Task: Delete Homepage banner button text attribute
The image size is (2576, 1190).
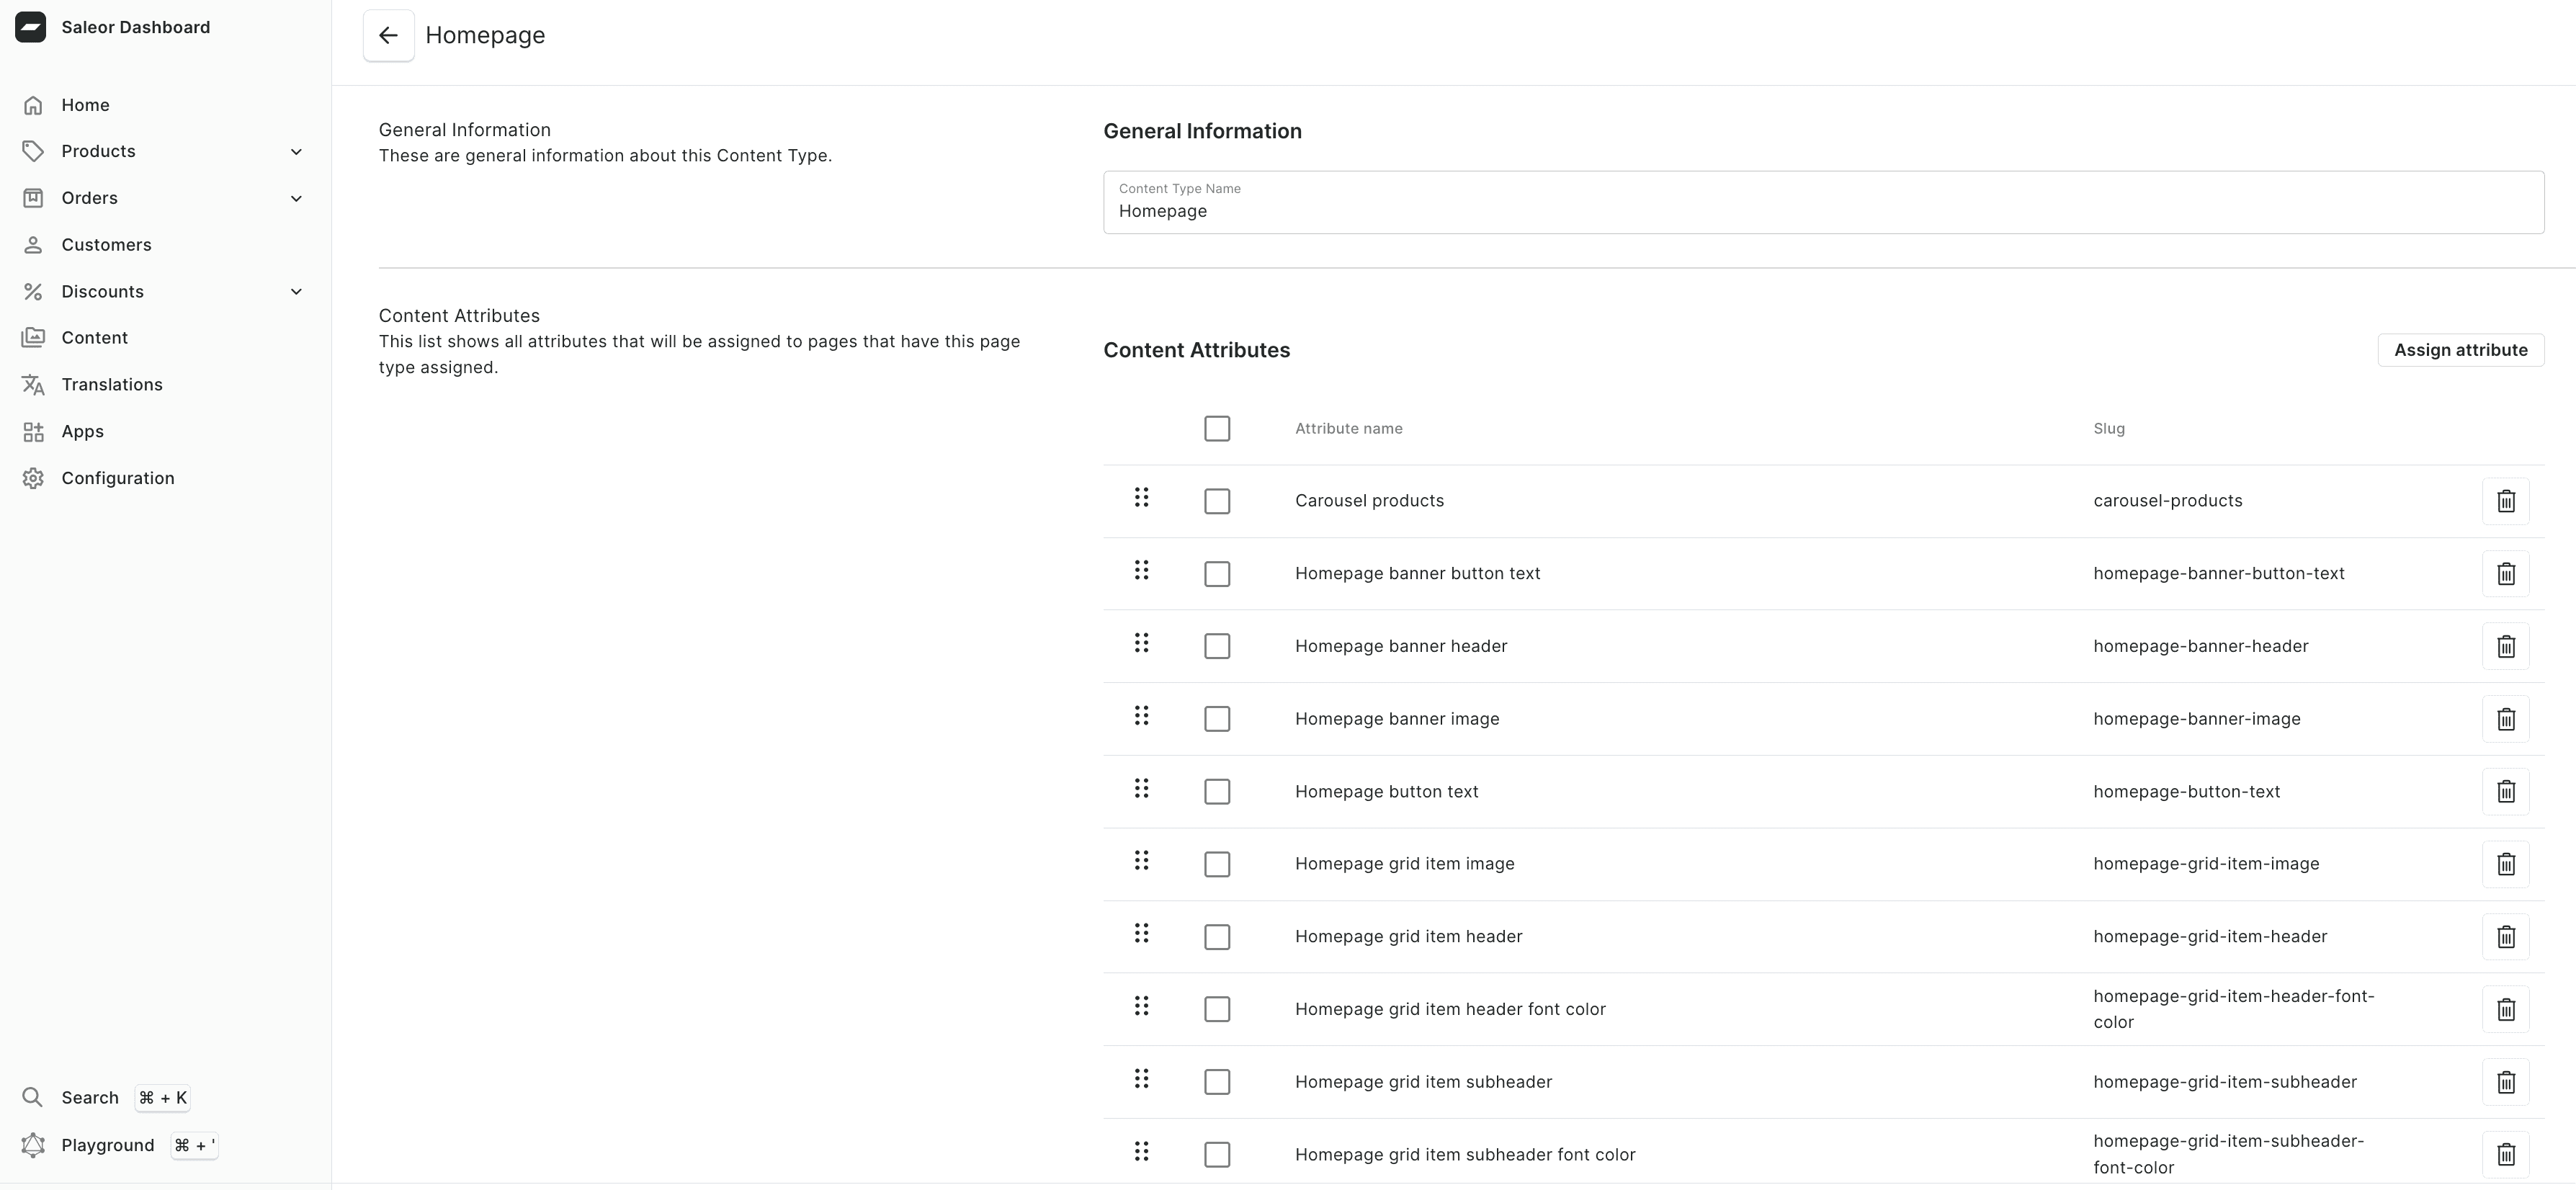Action: coord(2505,574)
